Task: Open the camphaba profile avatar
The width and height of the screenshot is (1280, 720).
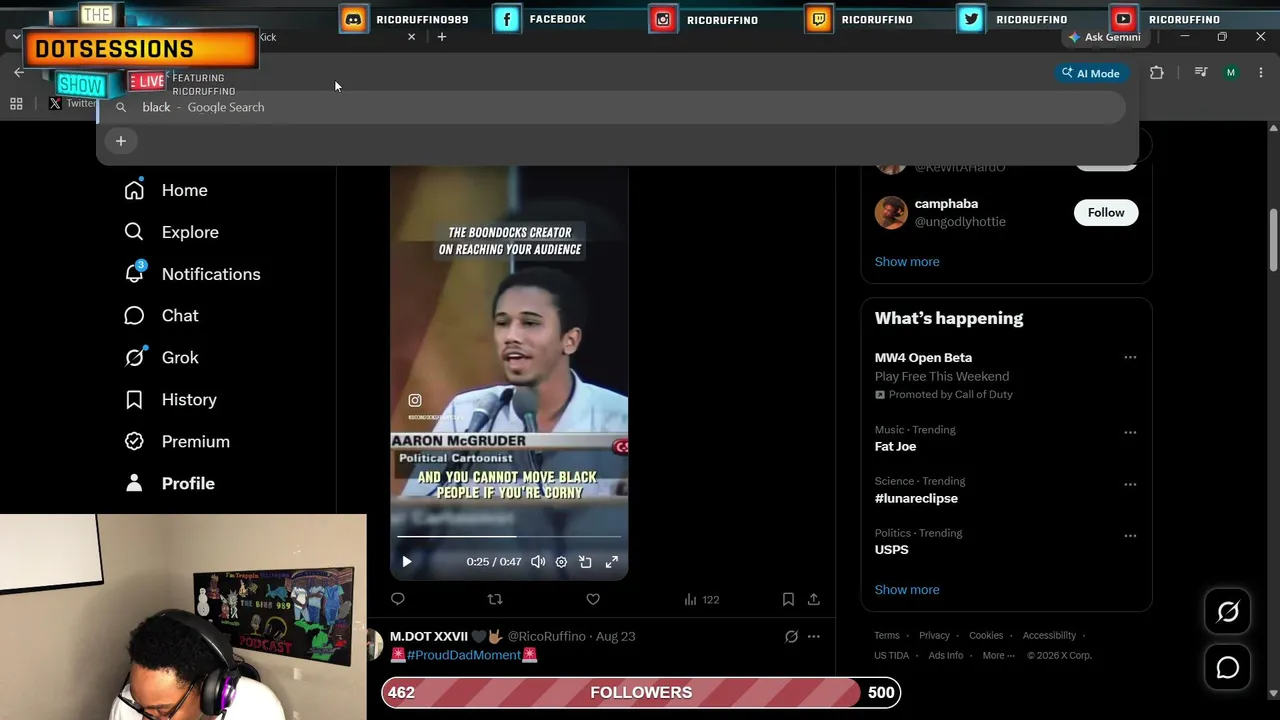Action: (x=891, y=212)
